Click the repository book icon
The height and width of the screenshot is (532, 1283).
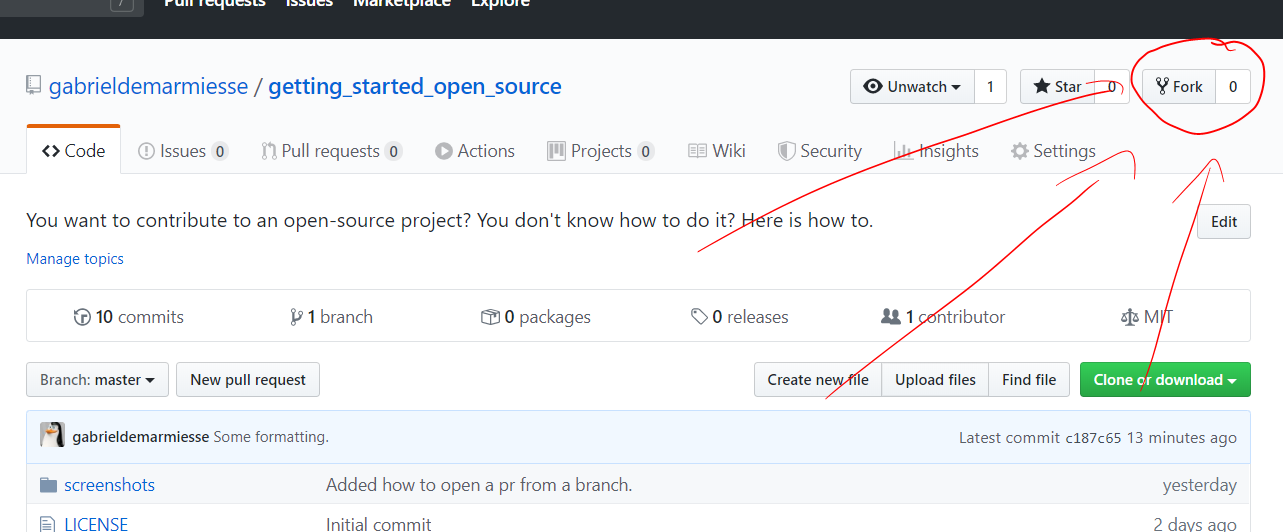pos(34,85)
